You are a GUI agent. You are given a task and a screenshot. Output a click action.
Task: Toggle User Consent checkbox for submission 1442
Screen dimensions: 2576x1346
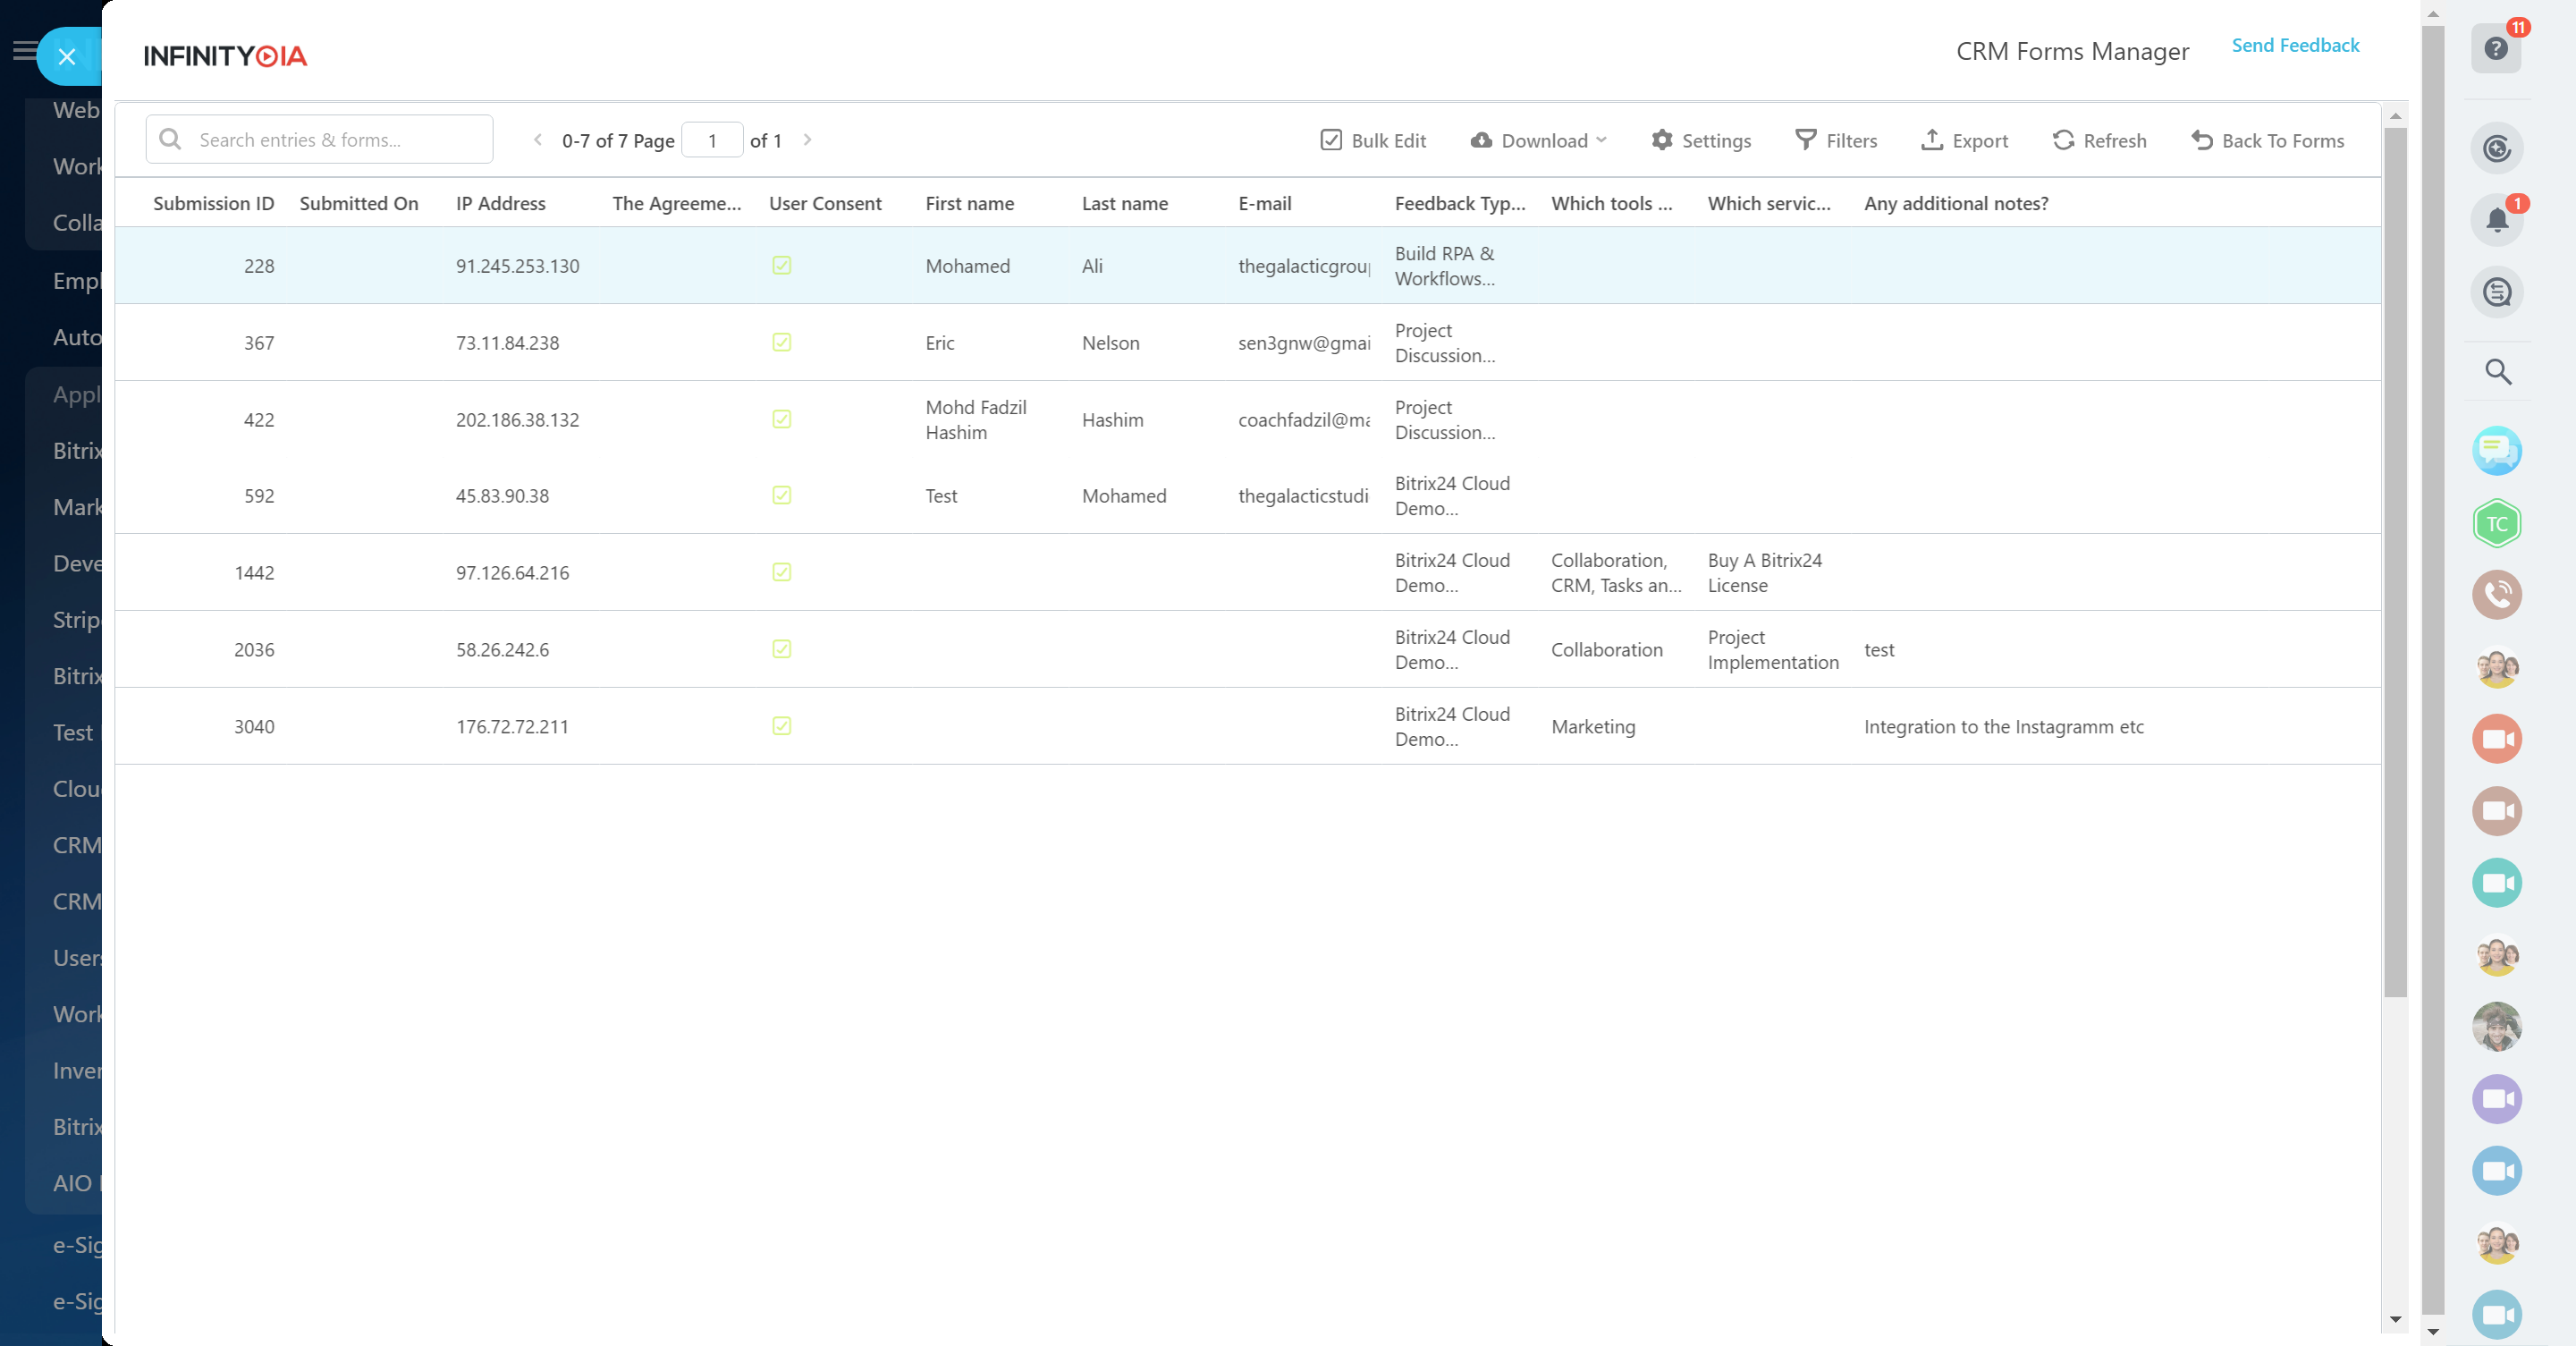click(x=781, y=572)
